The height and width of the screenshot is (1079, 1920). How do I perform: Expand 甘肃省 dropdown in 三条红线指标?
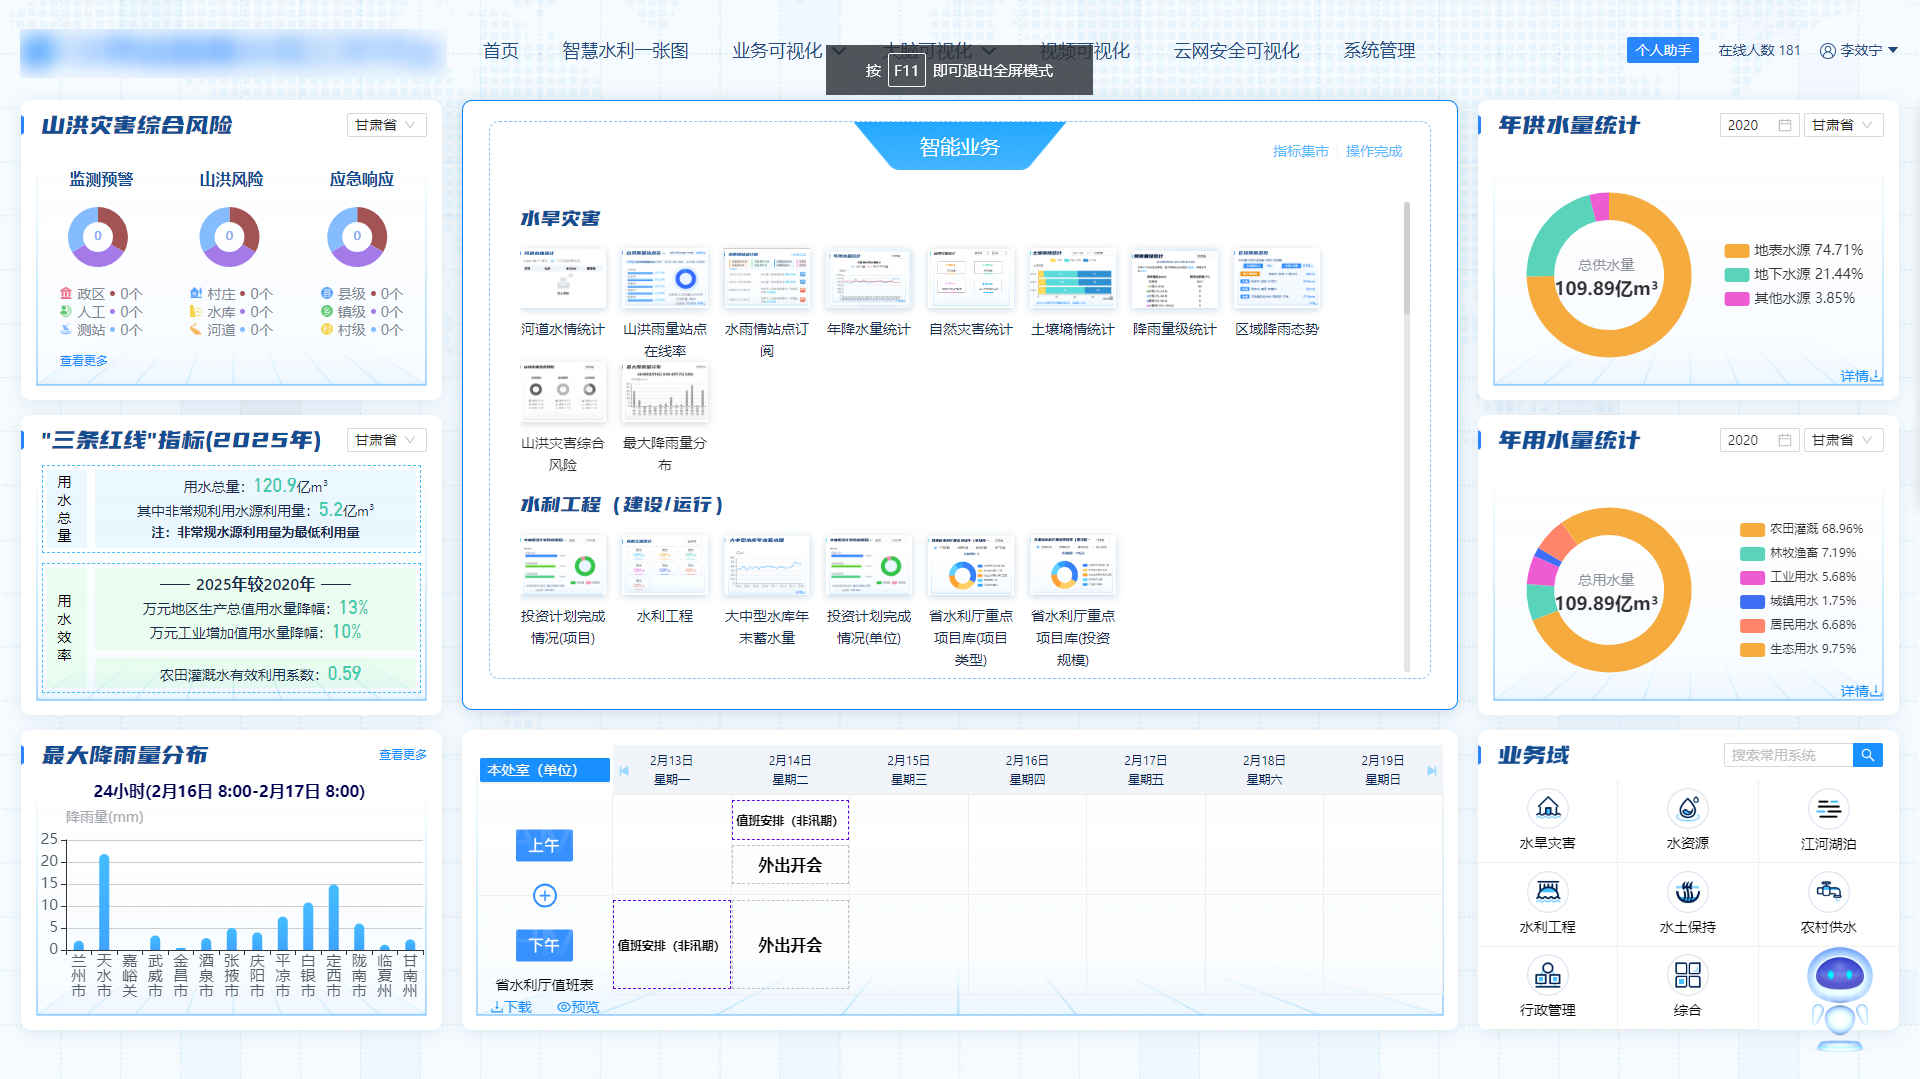point(387,440)
